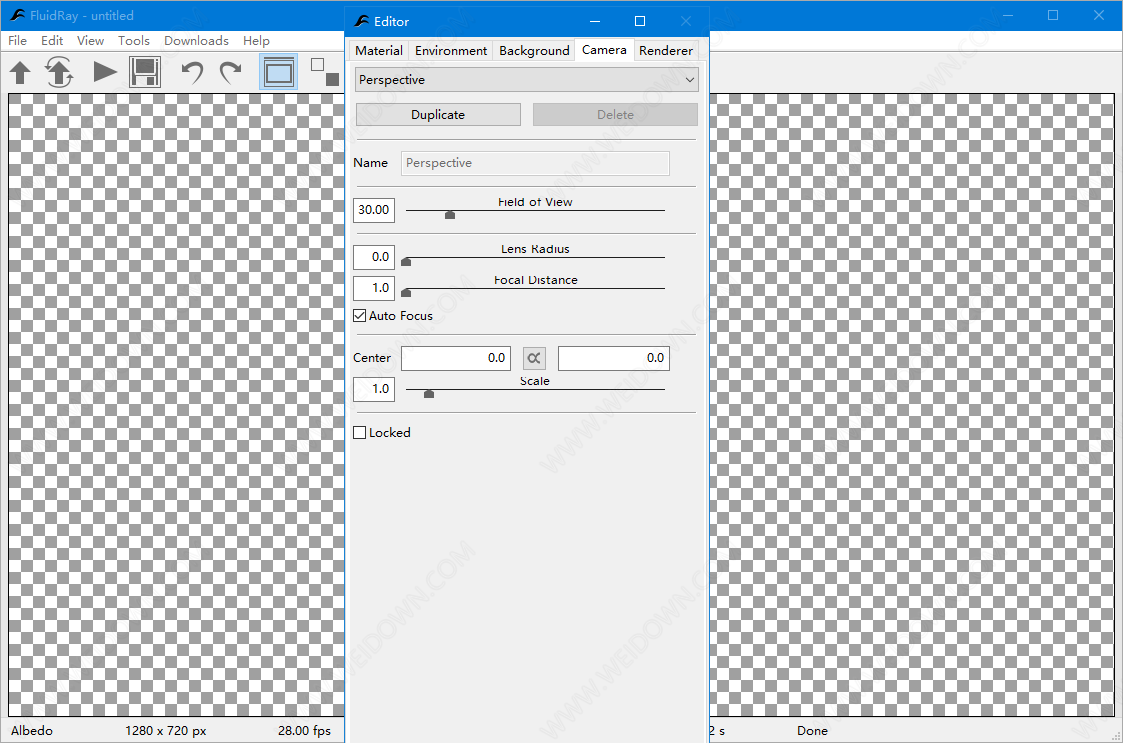1123x743 pixels.
Task: Click the Albedo label in the status bar
Action: click(x=32, y=731)
